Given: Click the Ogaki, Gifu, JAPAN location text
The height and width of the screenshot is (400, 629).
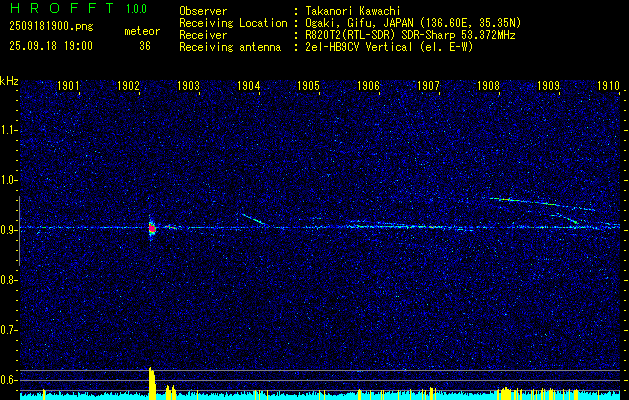Looking at the screenshot, I should pyautogui.click(x=413, y=23).
